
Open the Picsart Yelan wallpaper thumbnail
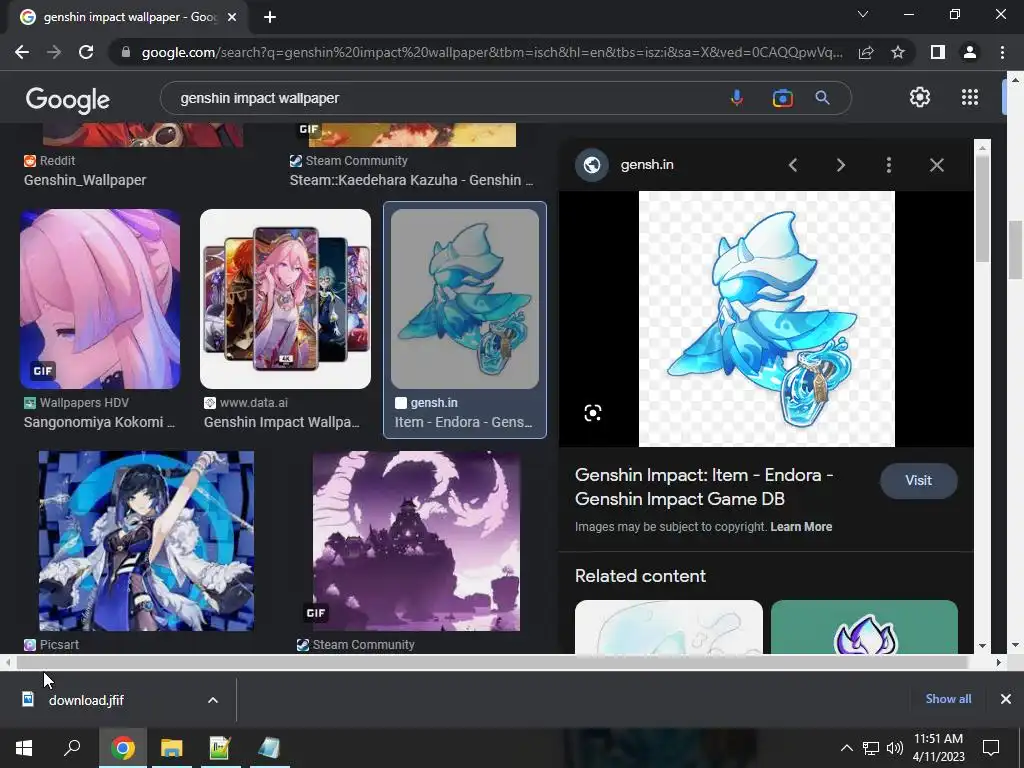[x=146, y=541]
